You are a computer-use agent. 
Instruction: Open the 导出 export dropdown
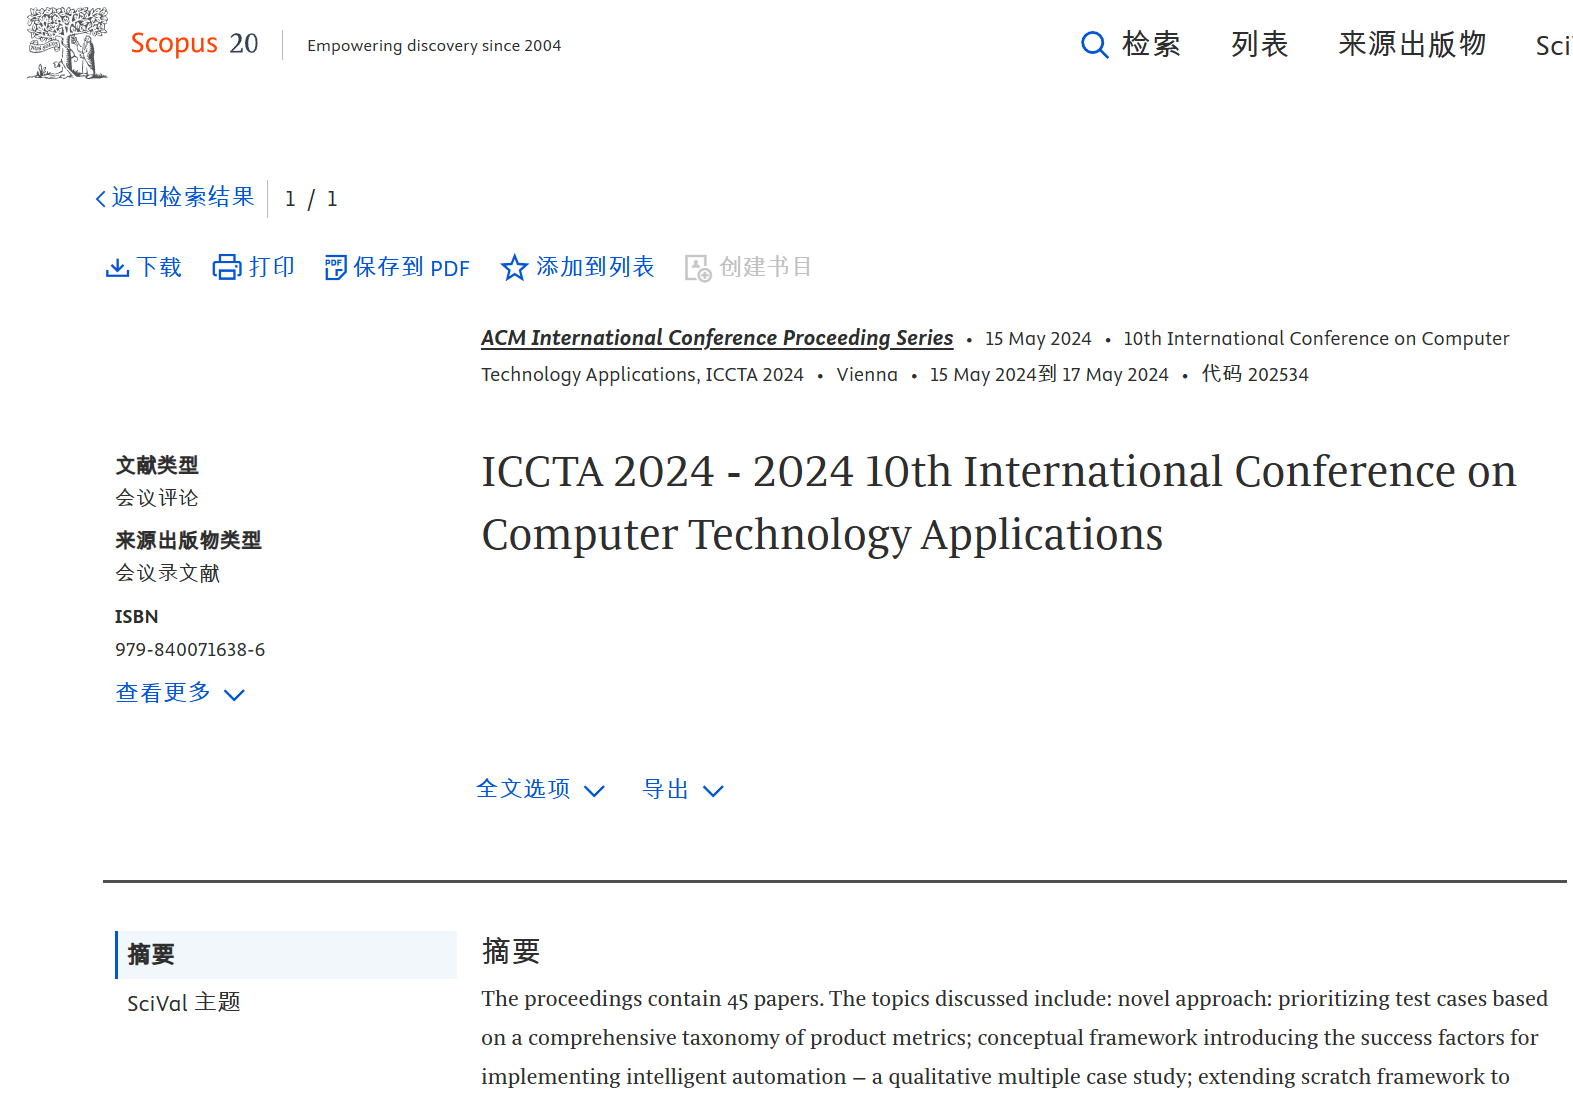click(x=682, y=790)
